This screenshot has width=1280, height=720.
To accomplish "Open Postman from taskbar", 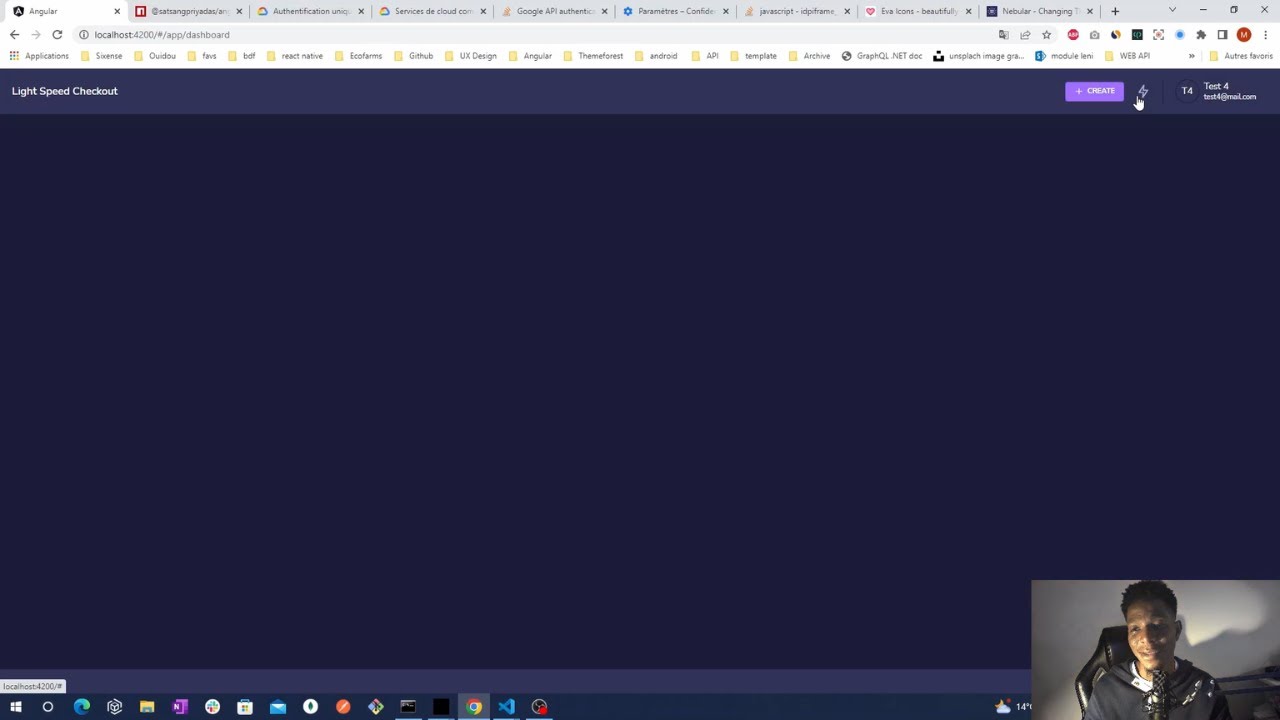I will (x=343, y=707).
